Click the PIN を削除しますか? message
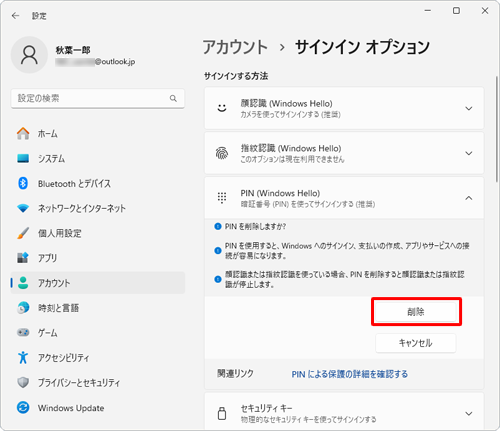This screenshot has width=500, height=431. pos(255,226)
